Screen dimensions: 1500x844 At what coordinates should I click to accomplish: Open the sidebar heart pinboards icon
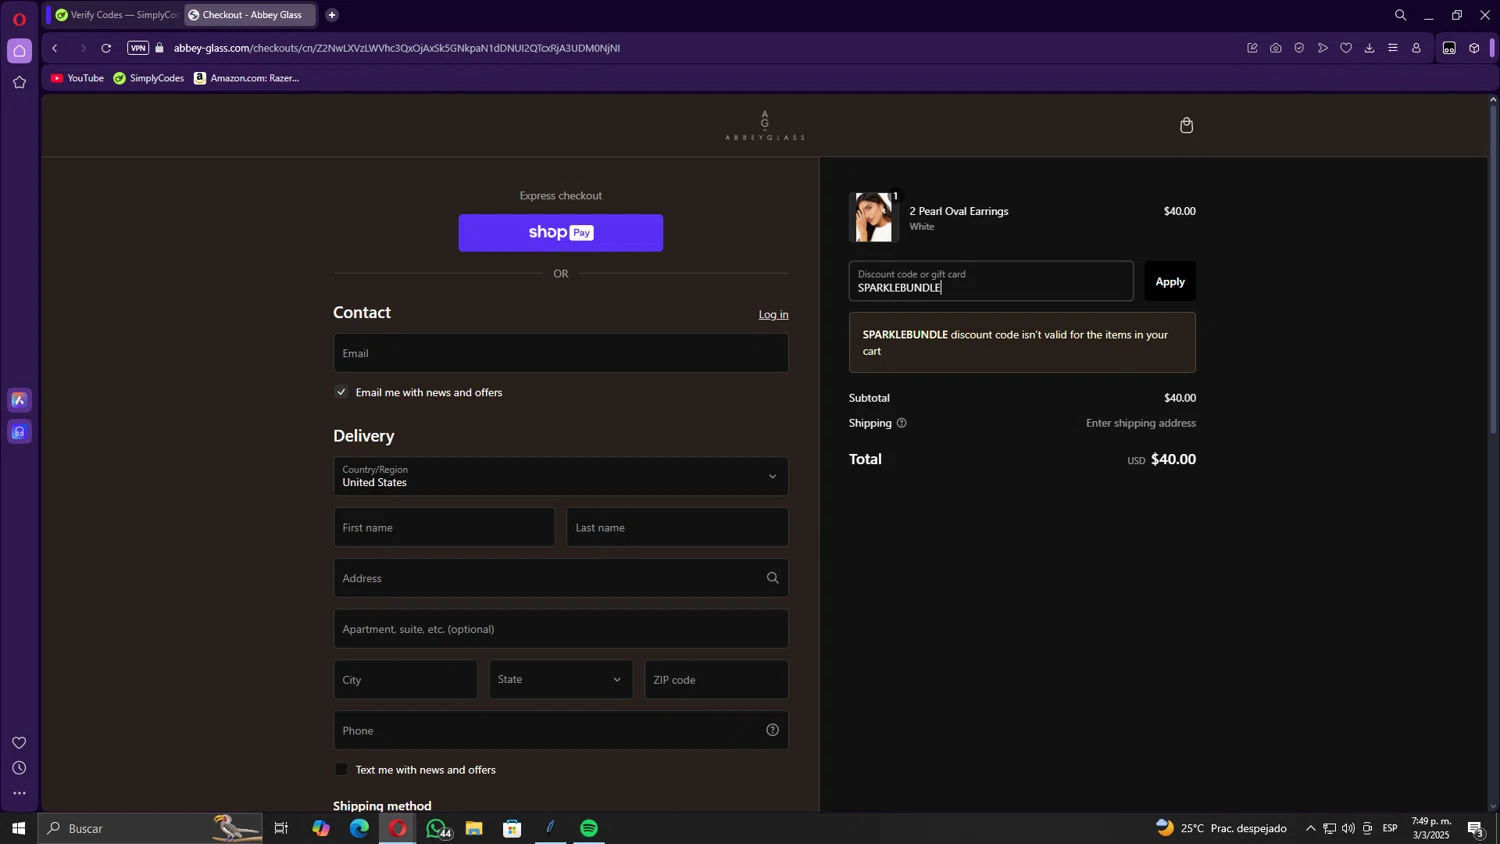point(19,743)
